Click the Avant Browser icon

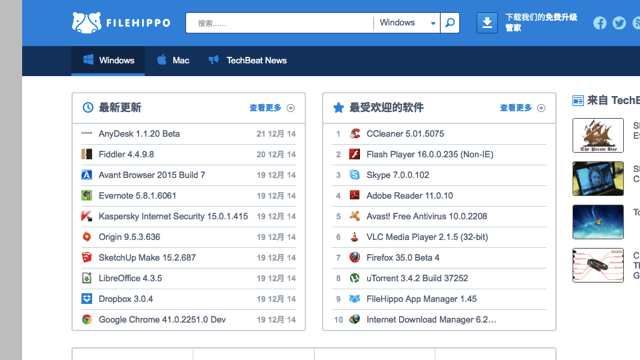tap(87, 175)
